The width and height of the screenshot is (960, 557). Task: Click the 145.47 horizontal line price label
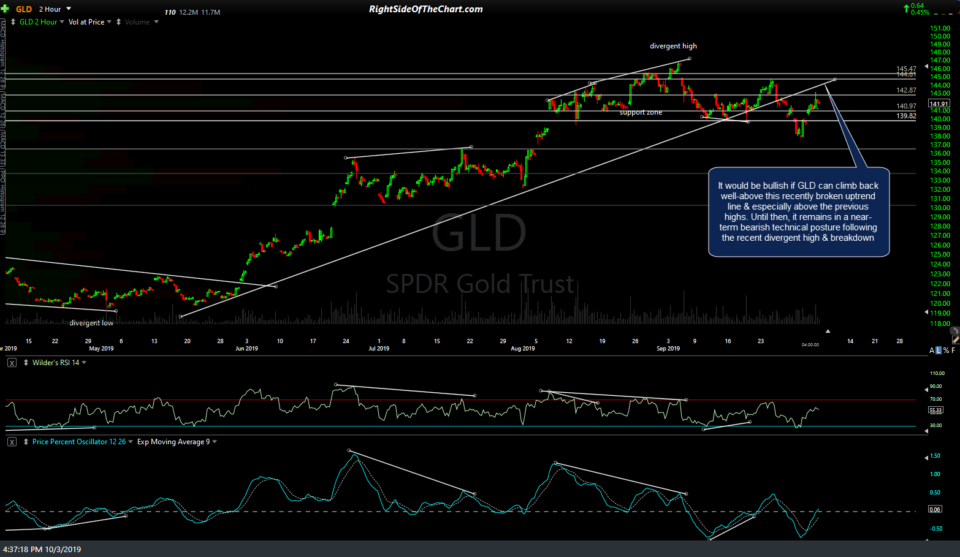click(906, 69)
